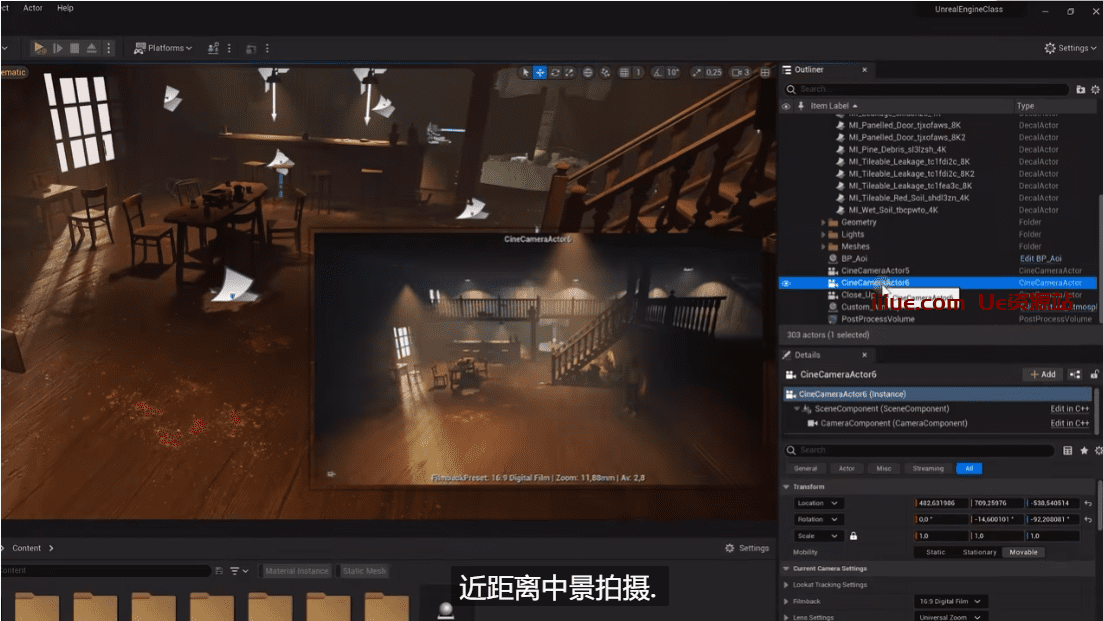Click the surface snapping icon
The image size is (1103, 621).
coord(606,73)
